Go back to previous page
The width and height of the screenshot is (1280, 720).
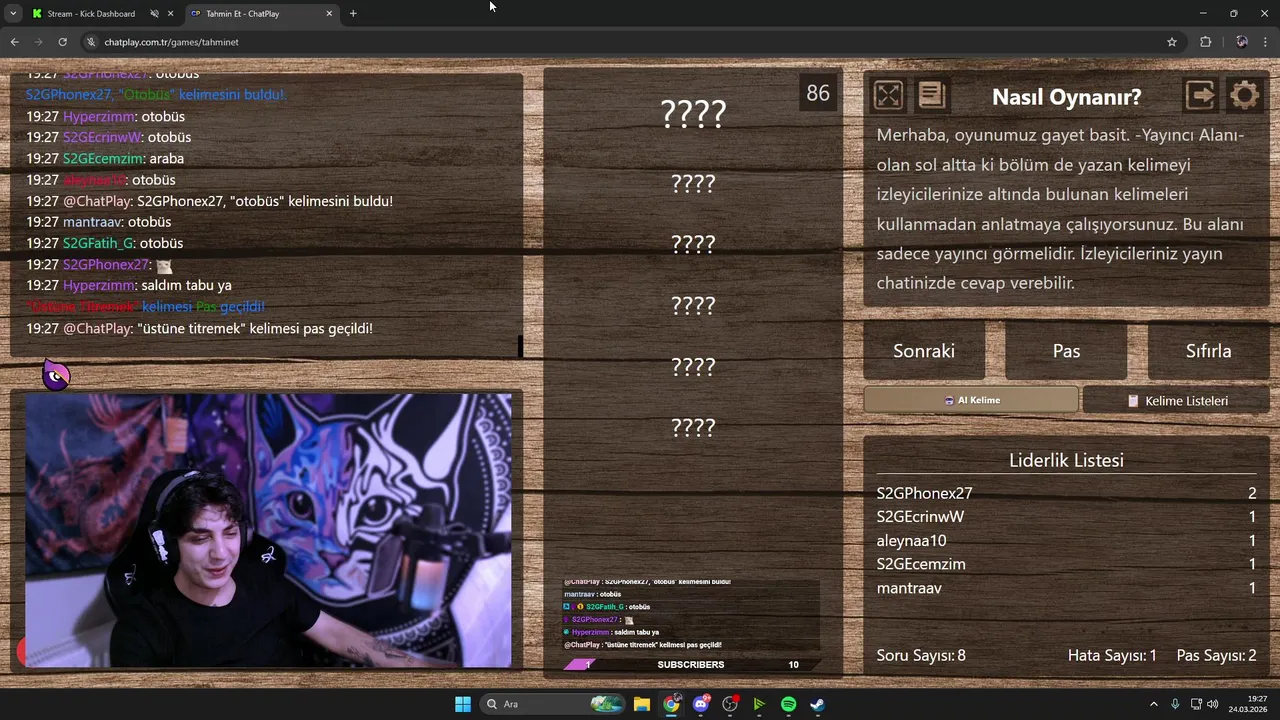click(14, 42)
